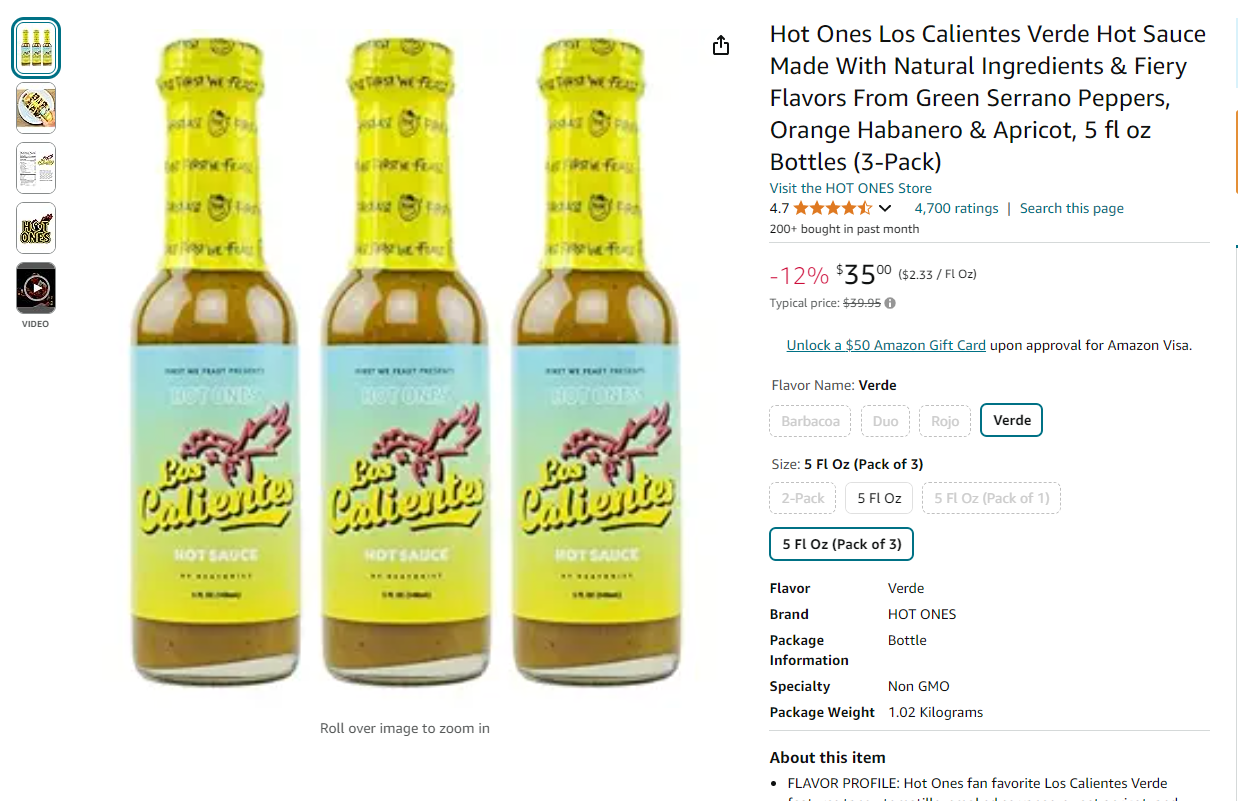1238x801 pixels.
Task: Open the typical price info icon
Action: (890, 303)
